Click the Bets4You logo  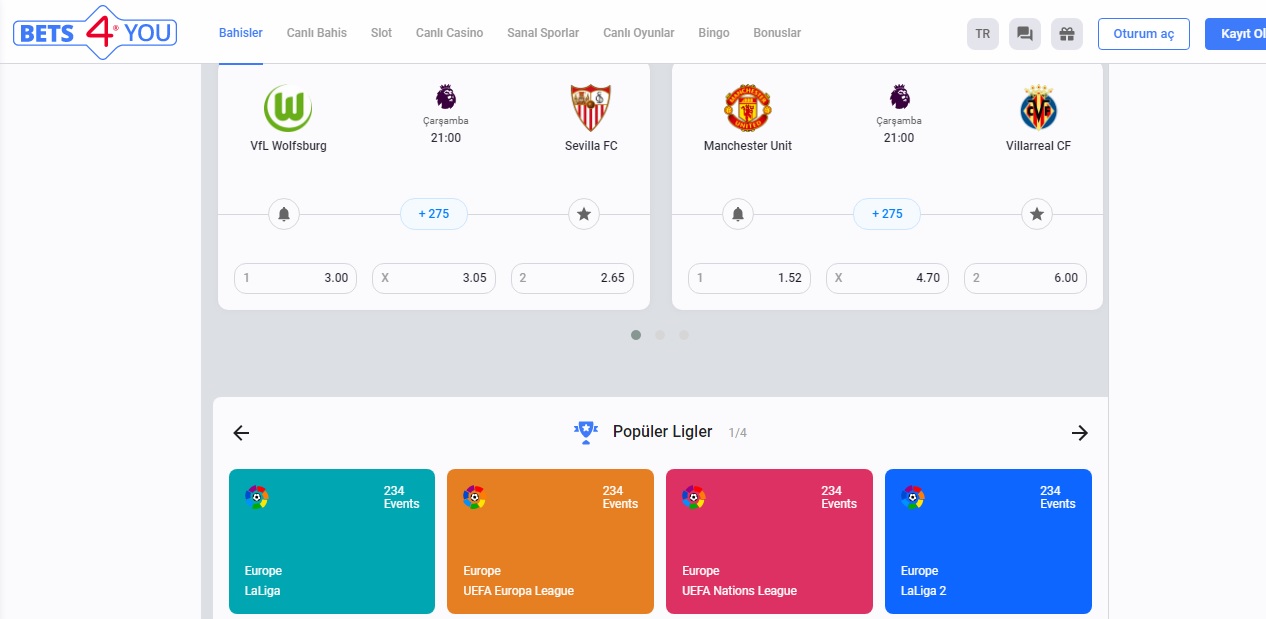[95, 33]
